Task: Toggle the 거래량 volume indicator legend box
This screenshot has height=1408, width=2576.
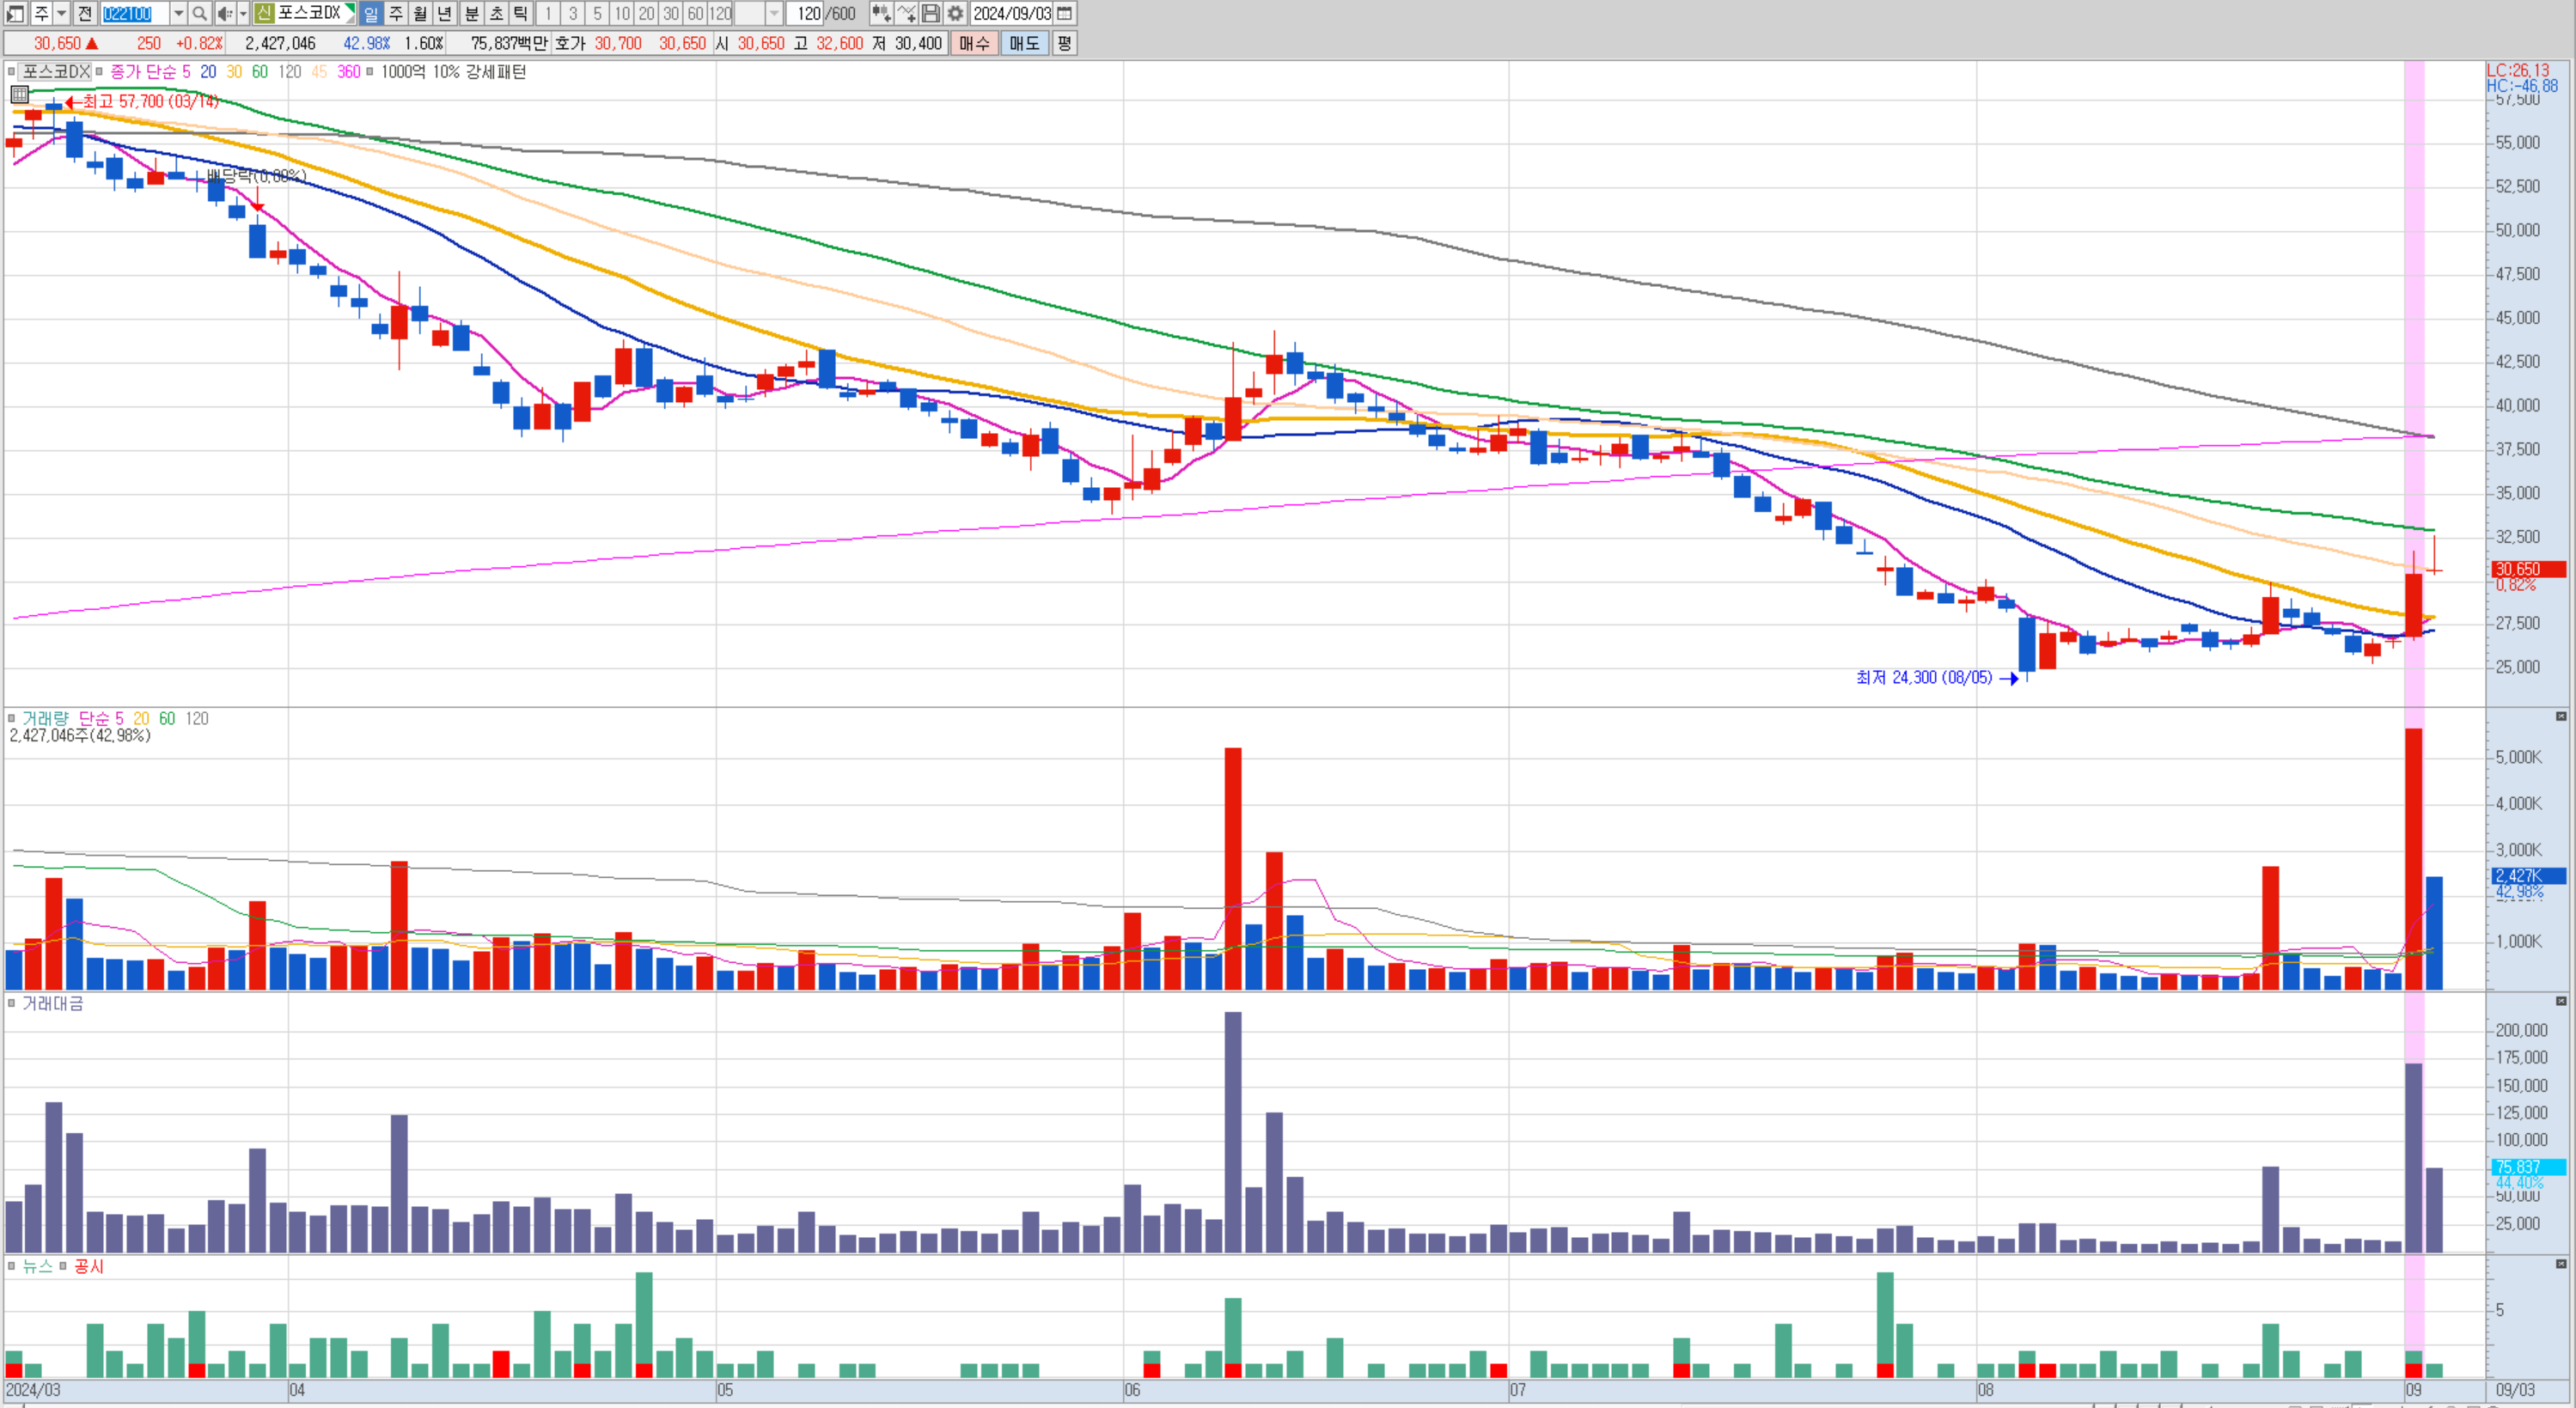Action: pyautogui.click(x=12, y=718)
